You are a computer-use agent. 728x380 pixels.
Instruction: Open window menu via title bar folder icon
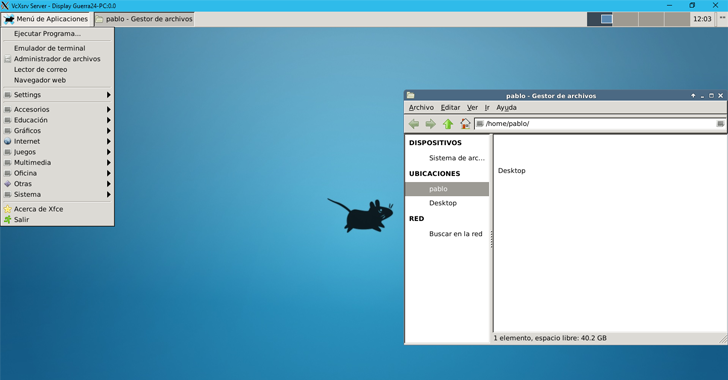(410, 95)
